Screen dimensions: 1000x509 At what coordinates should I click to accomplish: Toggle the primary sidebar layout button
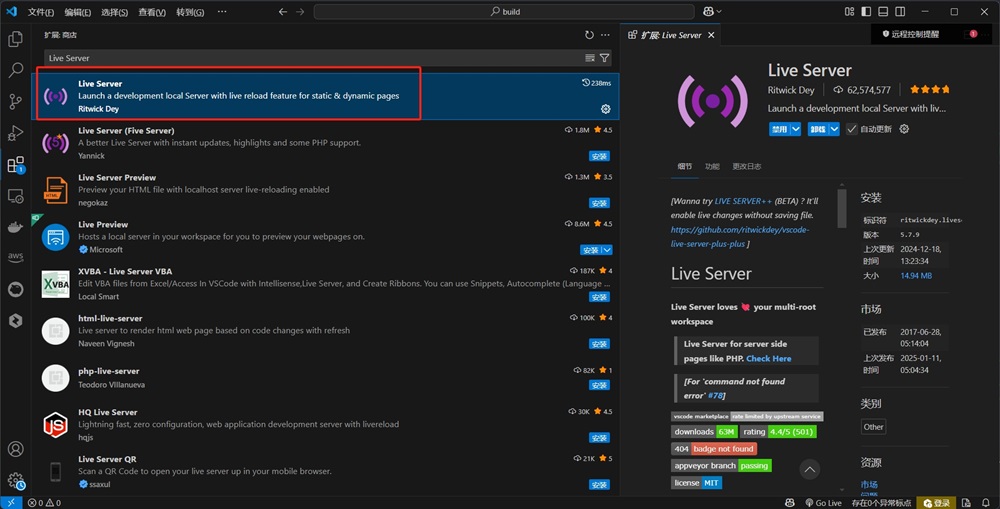pyautogui.click(x=866, y=12)
